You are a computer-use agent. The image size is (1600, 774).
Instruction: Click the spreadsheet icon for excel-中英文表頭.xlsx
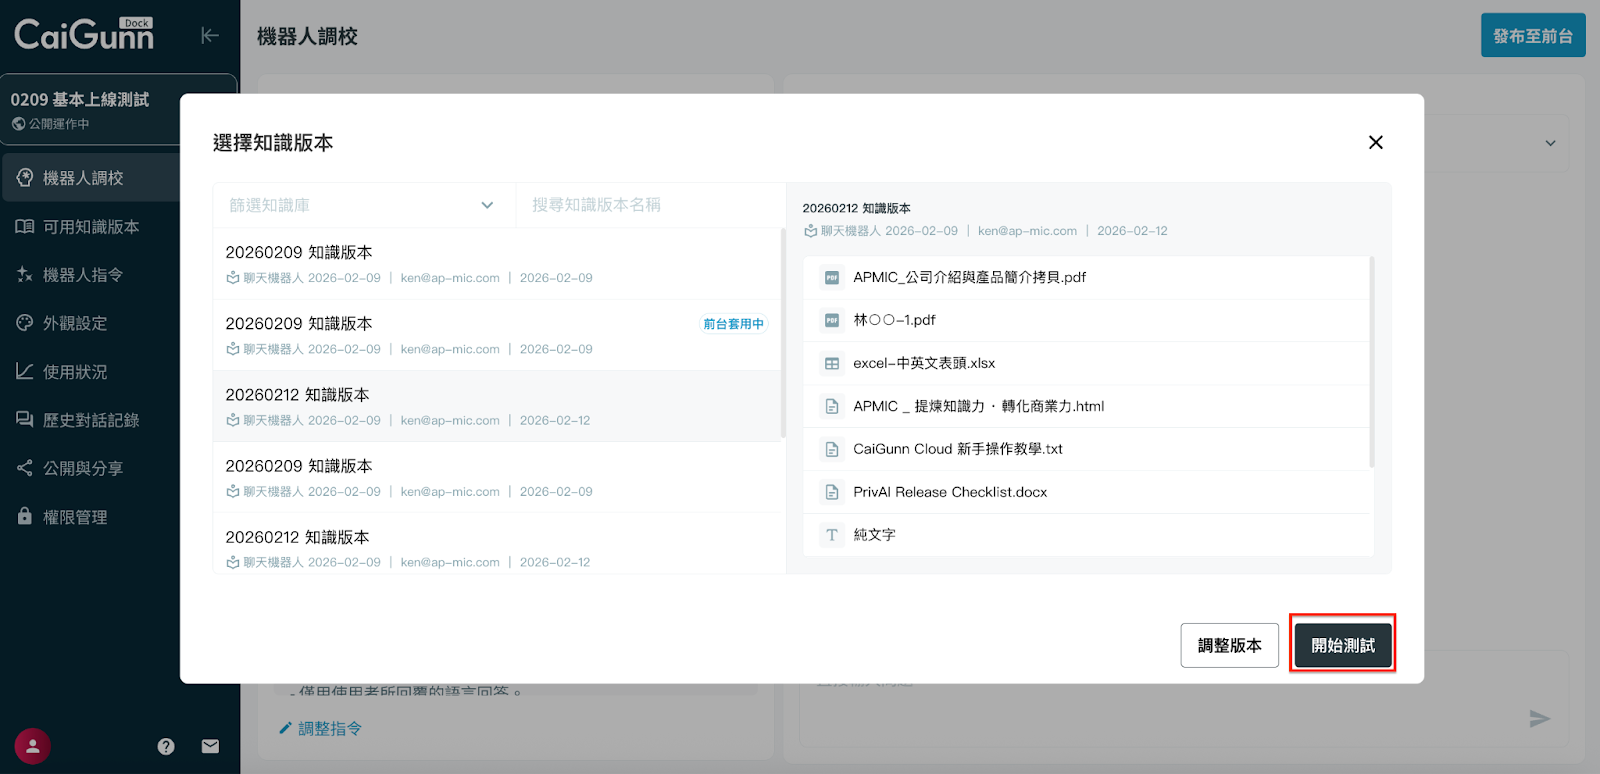pyautogui.click(x=831, y=363)
